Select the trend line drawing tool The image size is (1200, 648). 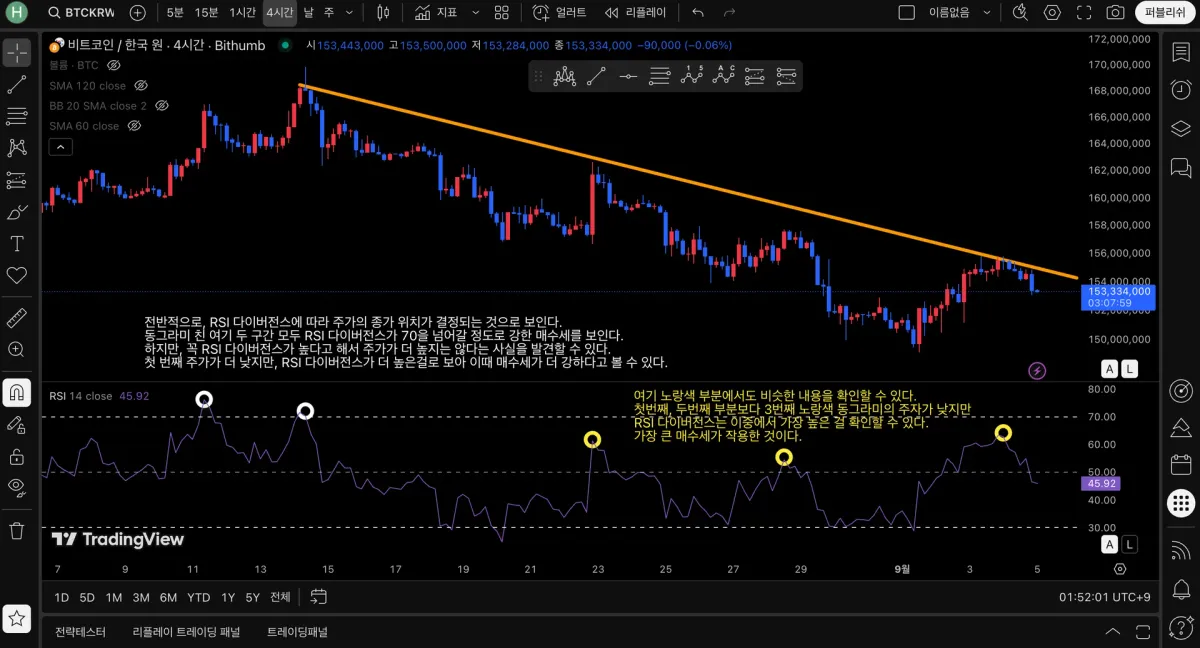(x=17, y=85)
